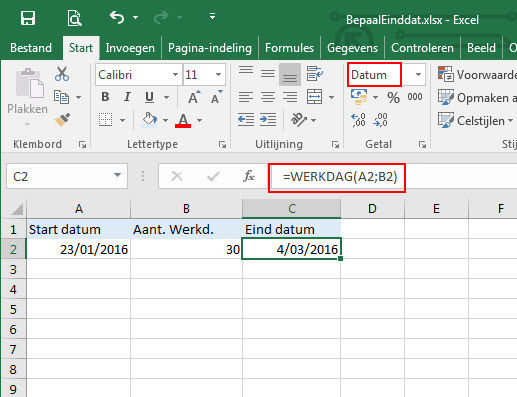Align text right in cell
Image resolution: width=517 pixels, height=397 pixels.
[290, 97]
